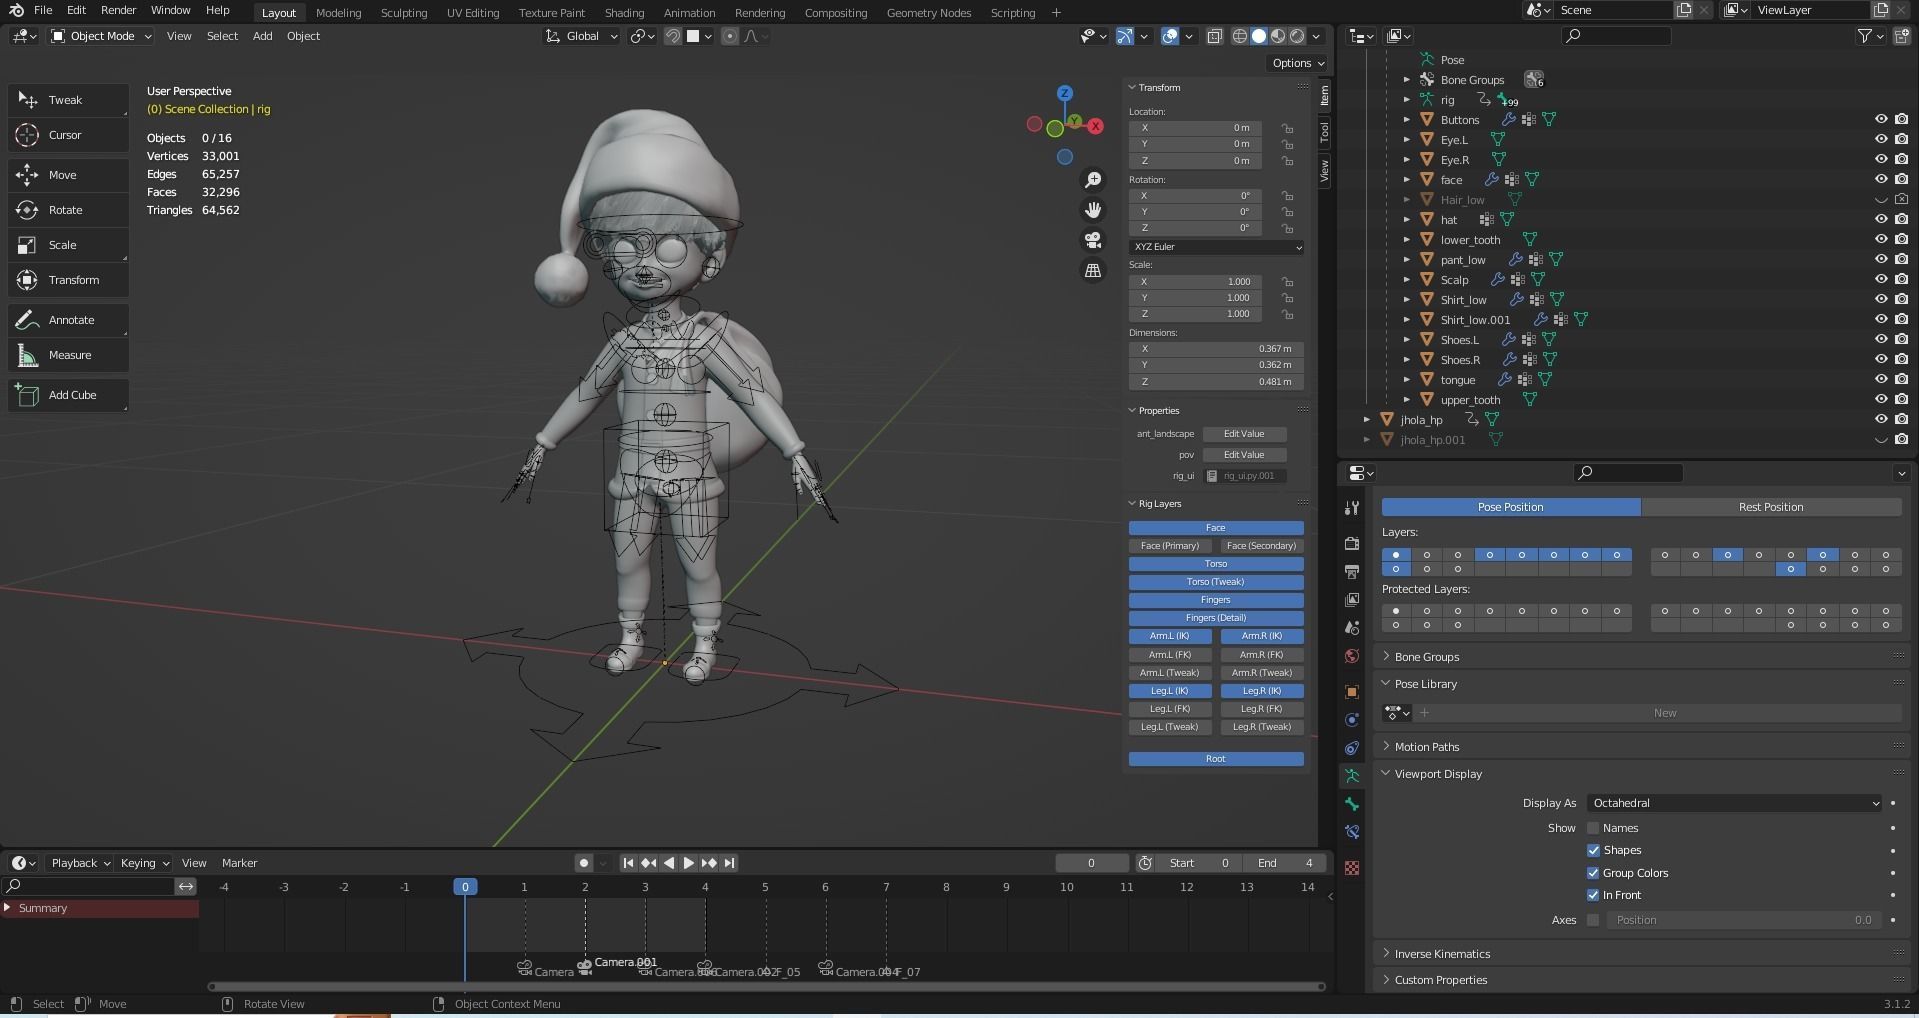Click Edit Value for ant_landscape
The height and width of the screenshot is (1018, 1919).
coord(1244,434)
